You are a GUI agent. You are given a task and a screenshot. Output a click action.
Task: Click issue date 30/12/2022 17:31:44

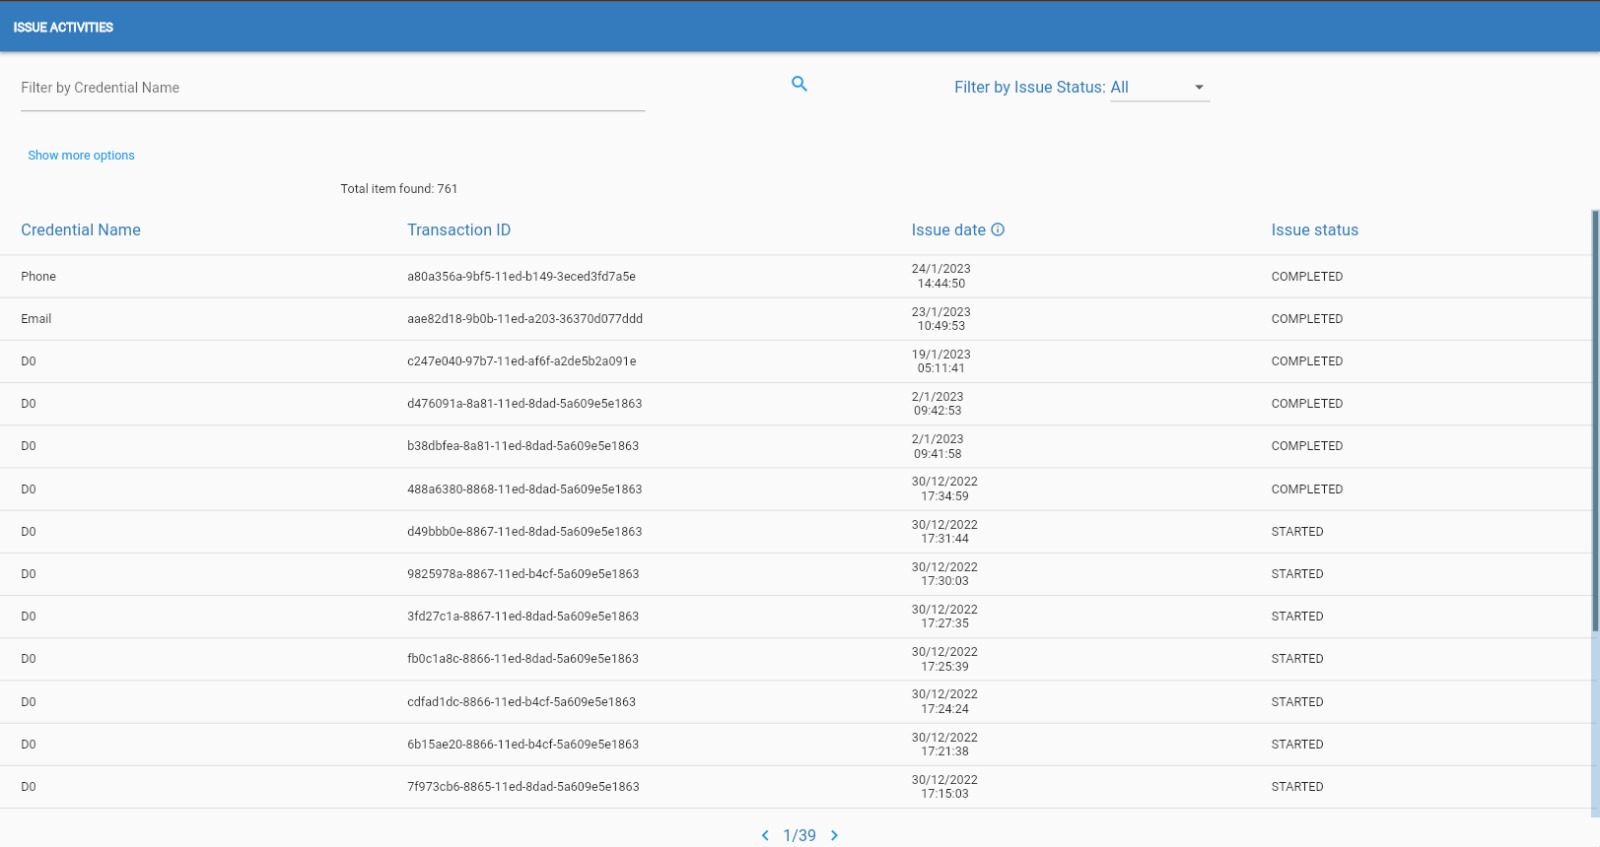[944, 531]
